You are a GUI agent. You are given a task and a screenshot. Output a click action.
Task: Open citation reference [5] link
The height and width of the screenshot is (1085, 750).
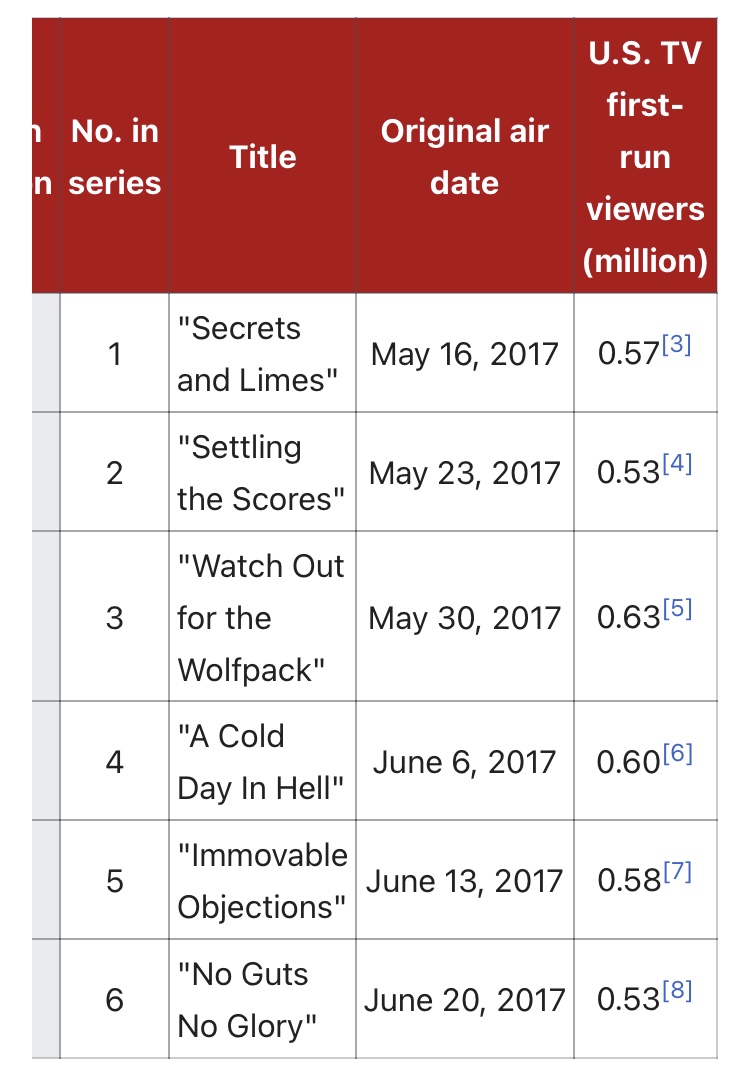677,608
